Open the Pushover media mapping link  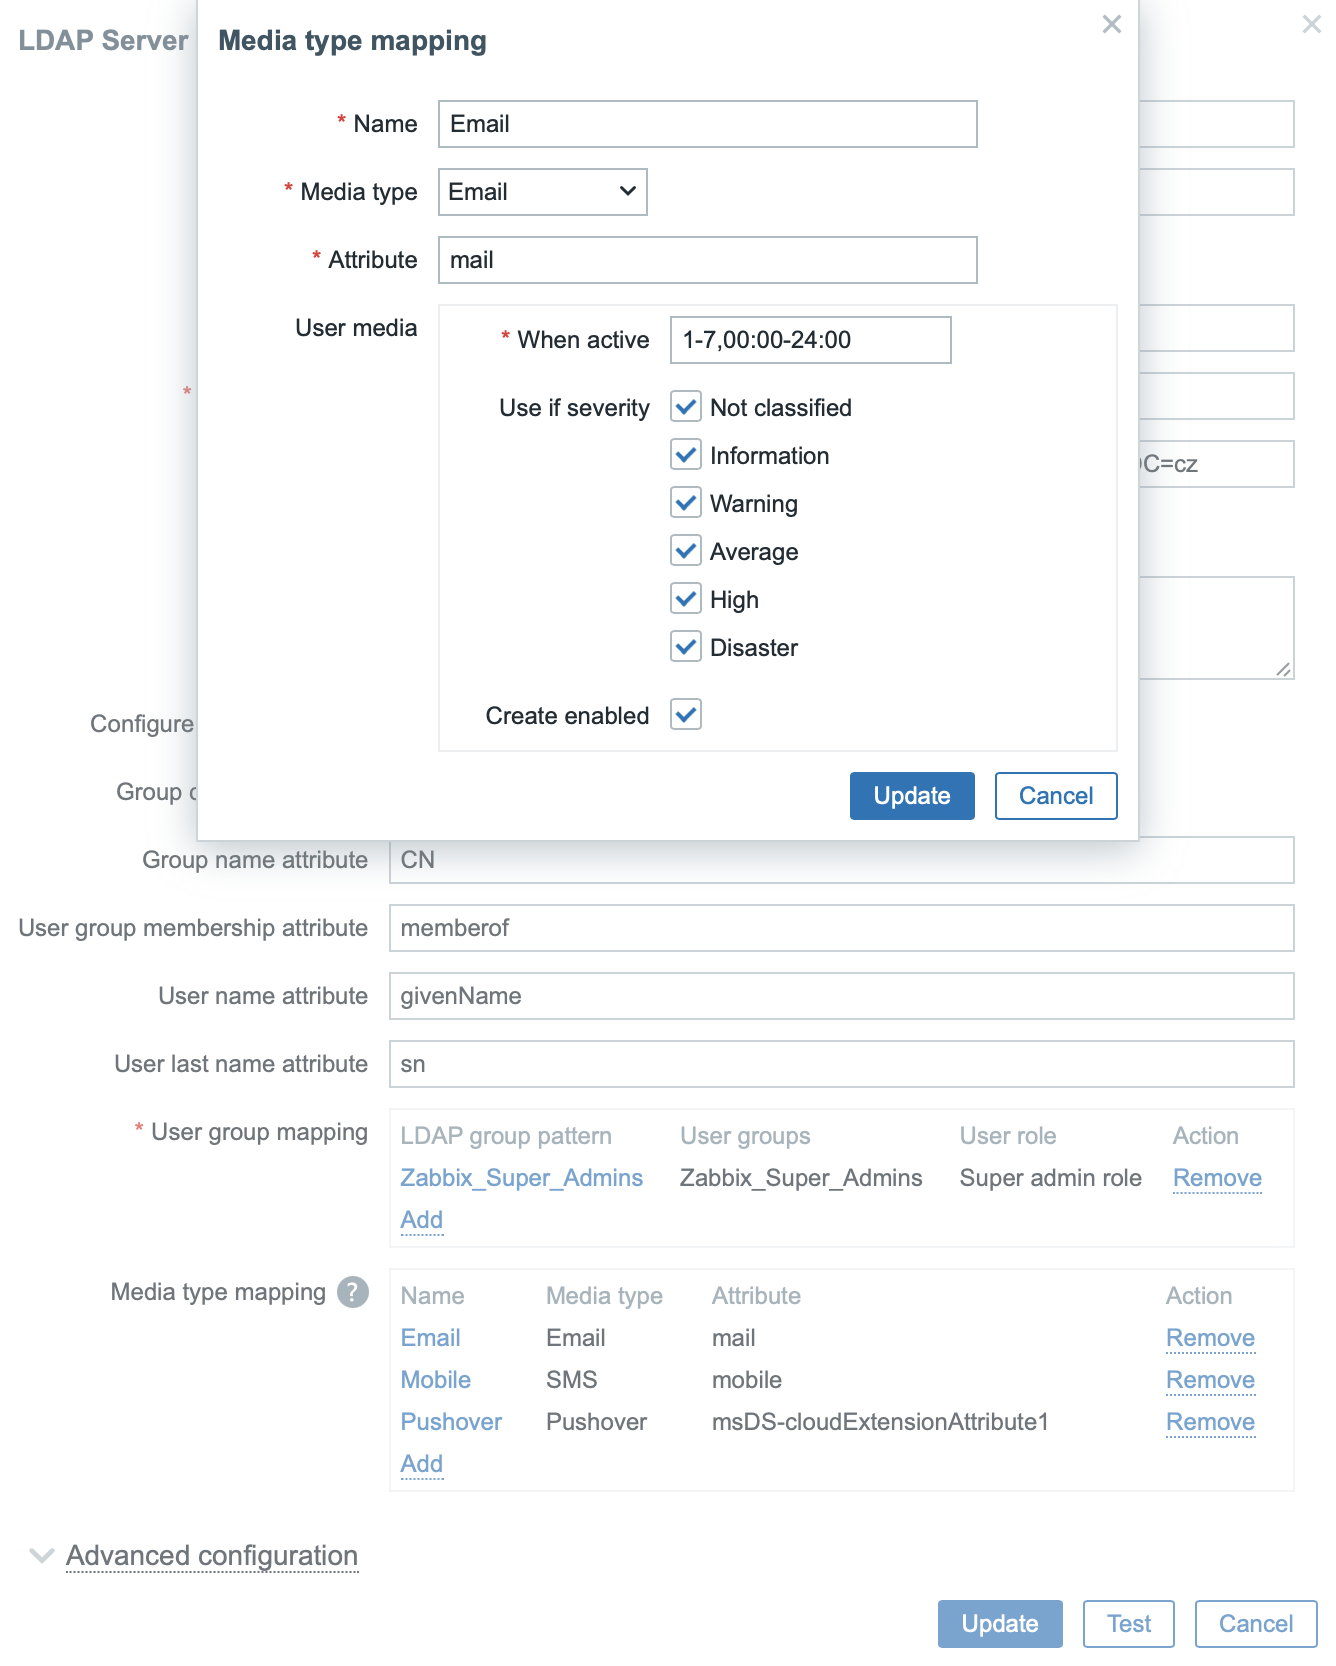451,1422
